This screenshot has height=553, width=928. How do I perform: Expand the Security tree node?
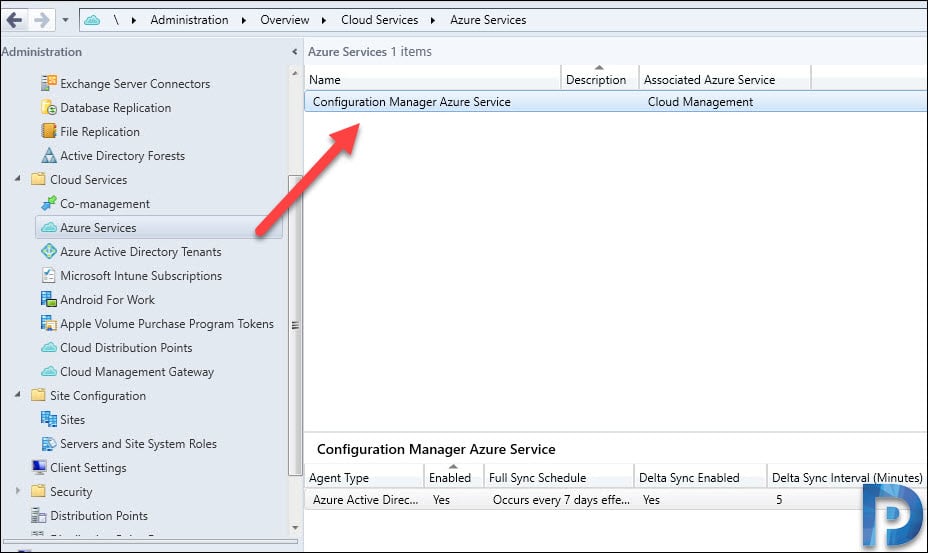tap(18, 491)
